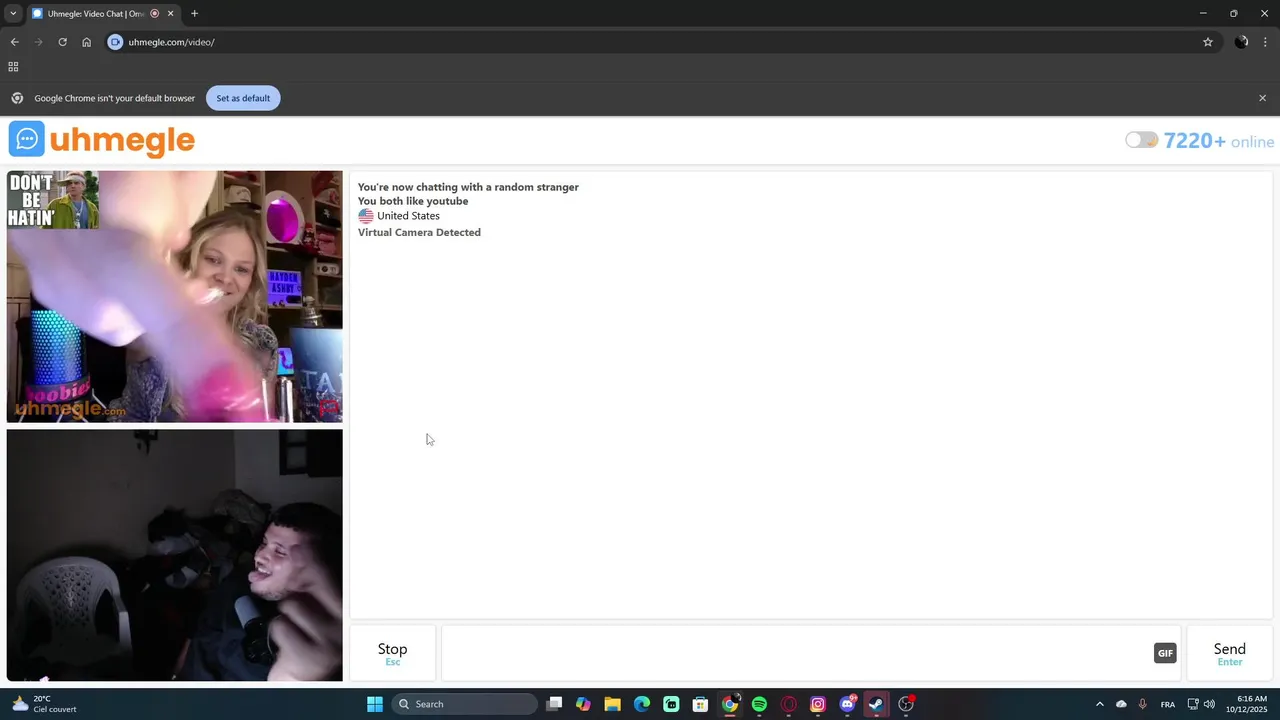Open the weather widget showing 20°C
The image size is (1280, 720).
pos(43,704)
